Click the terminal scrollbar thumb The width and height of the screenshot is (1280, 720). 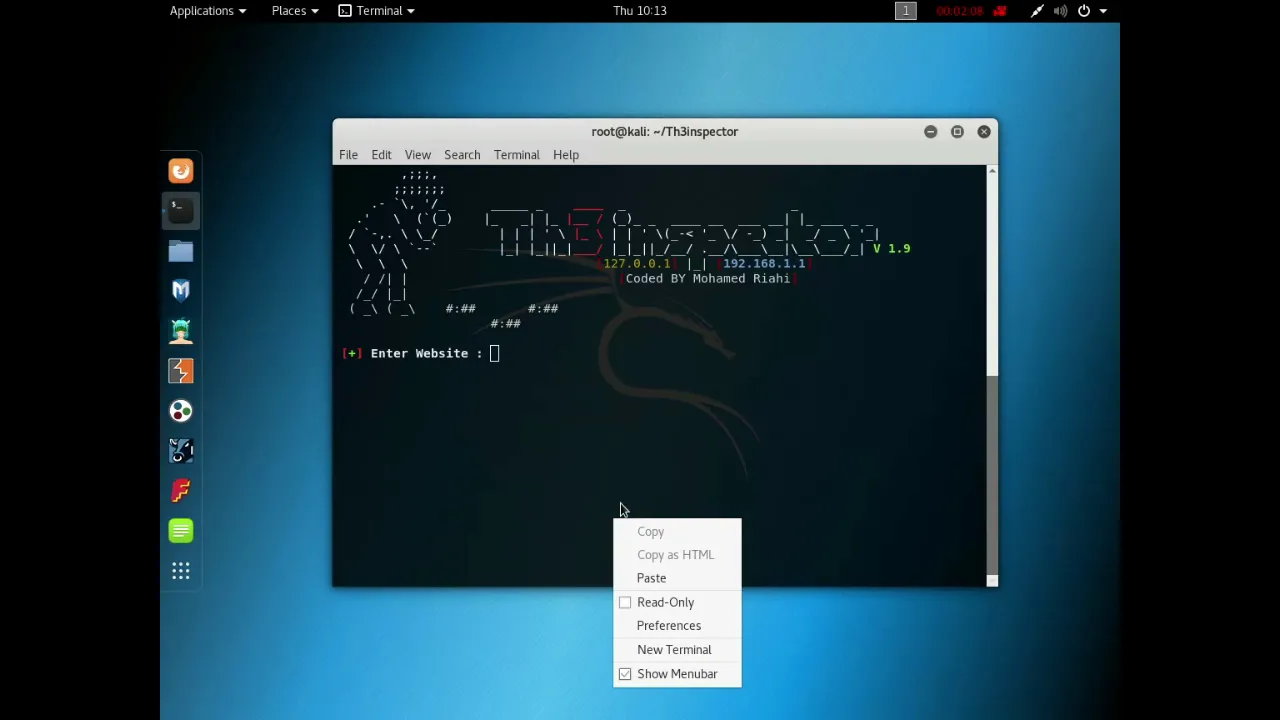point(992,475)
